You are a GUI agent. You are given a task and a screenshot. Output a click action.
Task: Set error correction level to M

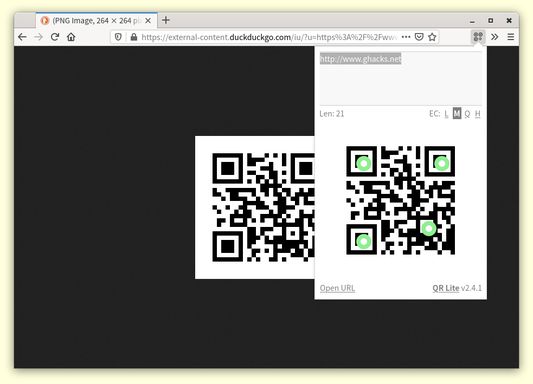[457, 114]
